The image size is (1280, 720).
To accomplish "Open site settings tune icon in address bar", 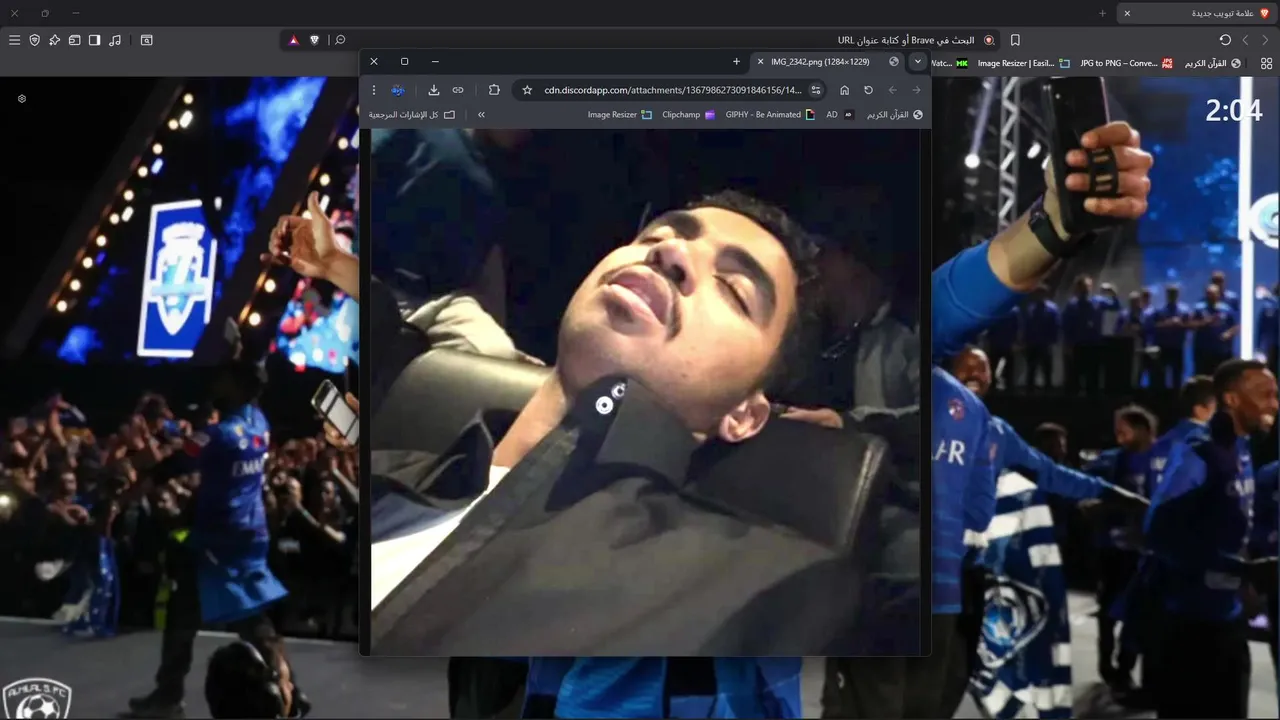I will coord(816,90).
